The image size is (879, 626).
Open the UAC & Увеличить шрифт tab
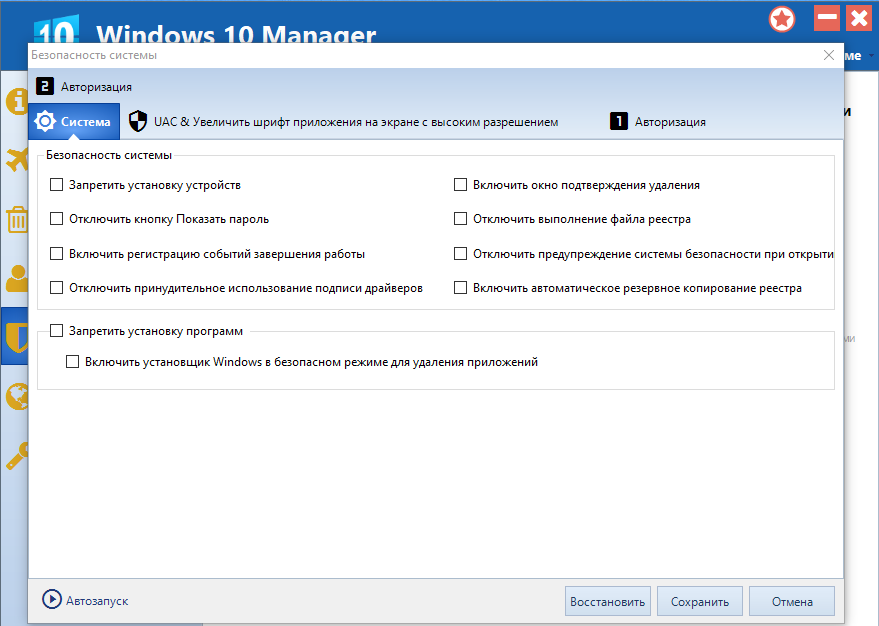(344, 121)
